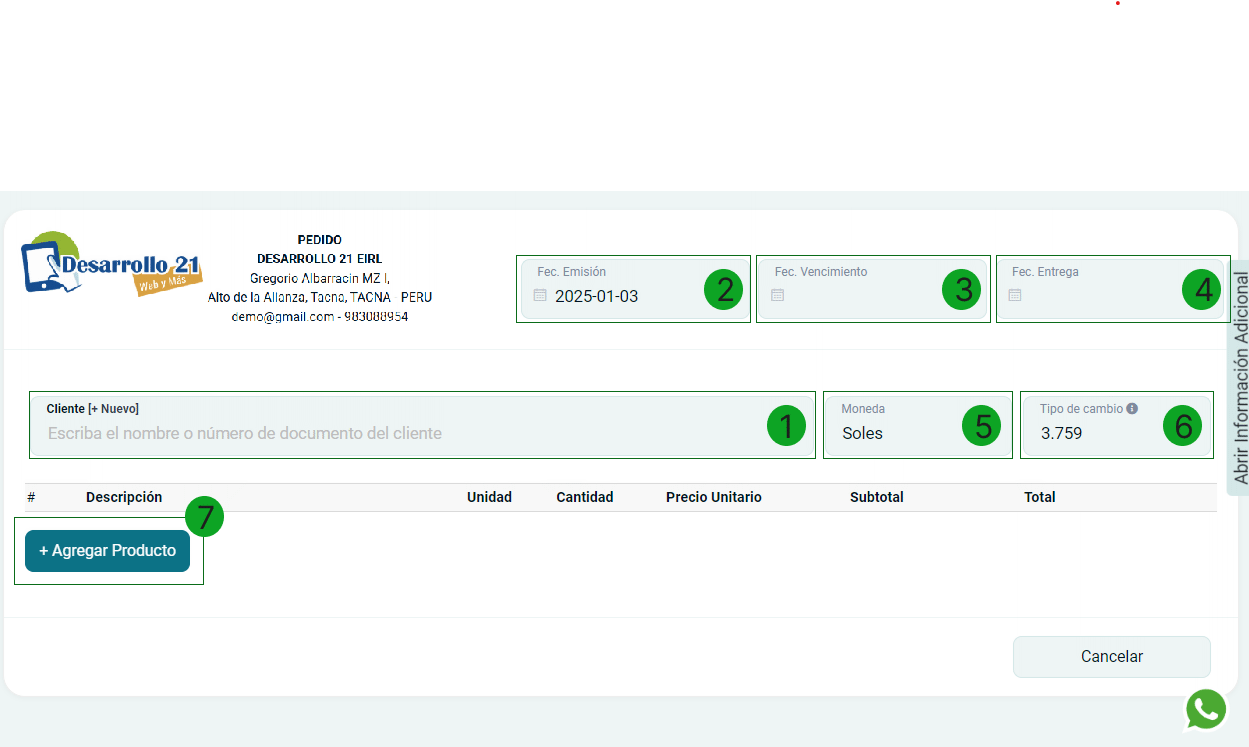This screenshot has width=1249, height=747.
Task: Click calendar icon in Fec. Vencimiento field
Action: (778, 296)
